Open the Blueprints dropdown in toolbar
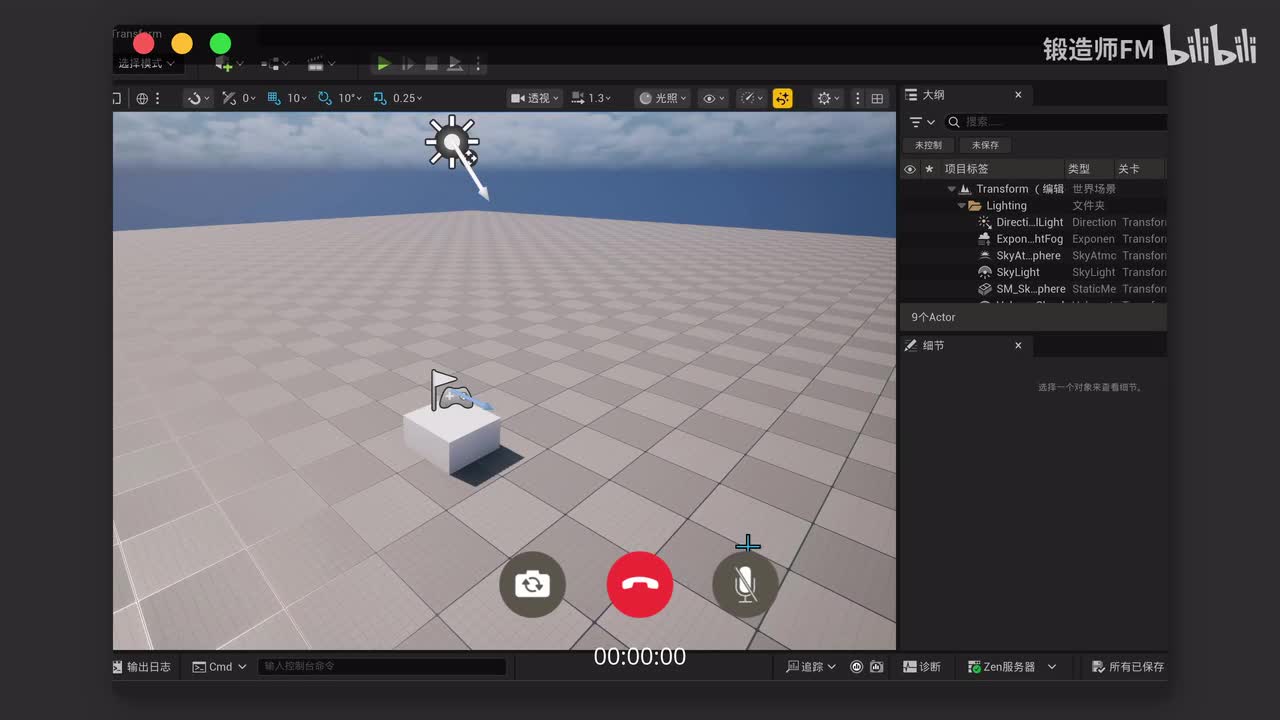This screenshot has height=720, width=1280. (275, 64)
